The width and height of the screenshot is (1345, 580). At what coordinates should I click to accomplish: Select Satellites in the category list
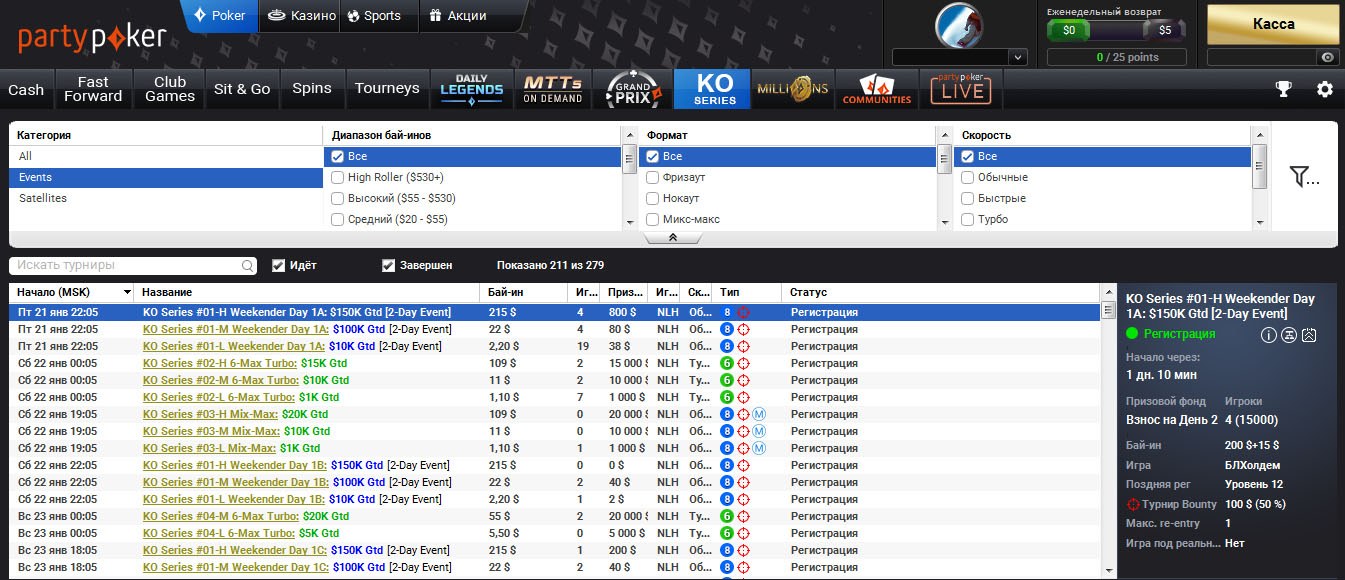pos(43,198)
